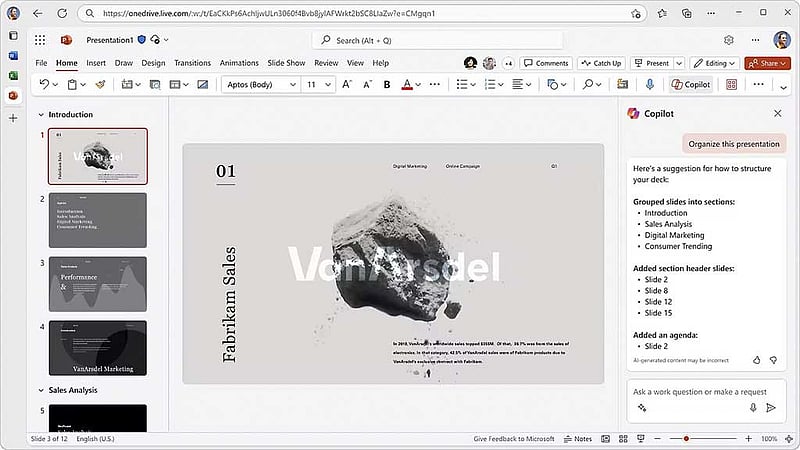Click the Find magnifier icon in ribbon

coord(588,84)
